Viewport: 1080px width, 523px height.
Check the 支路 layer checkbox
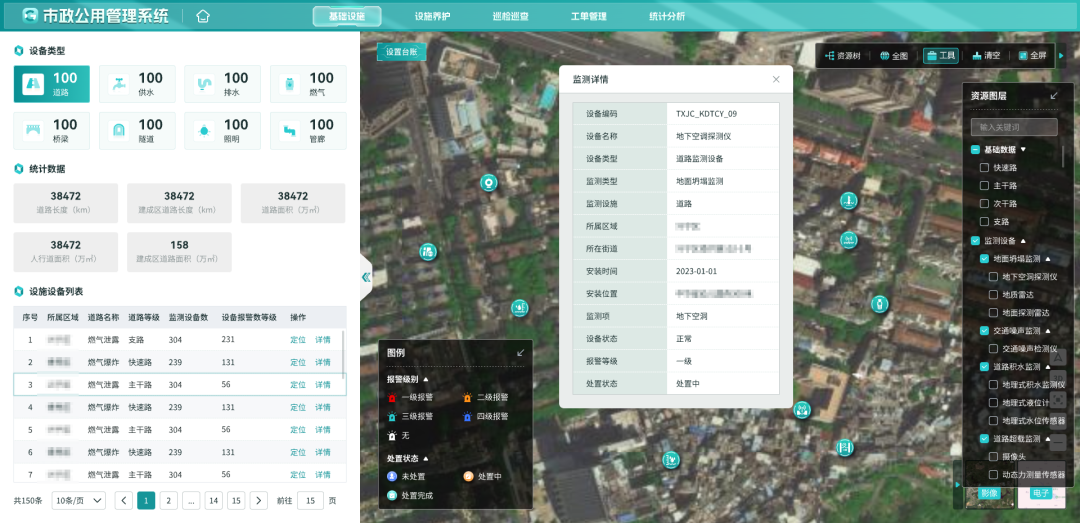pos(984,221)
